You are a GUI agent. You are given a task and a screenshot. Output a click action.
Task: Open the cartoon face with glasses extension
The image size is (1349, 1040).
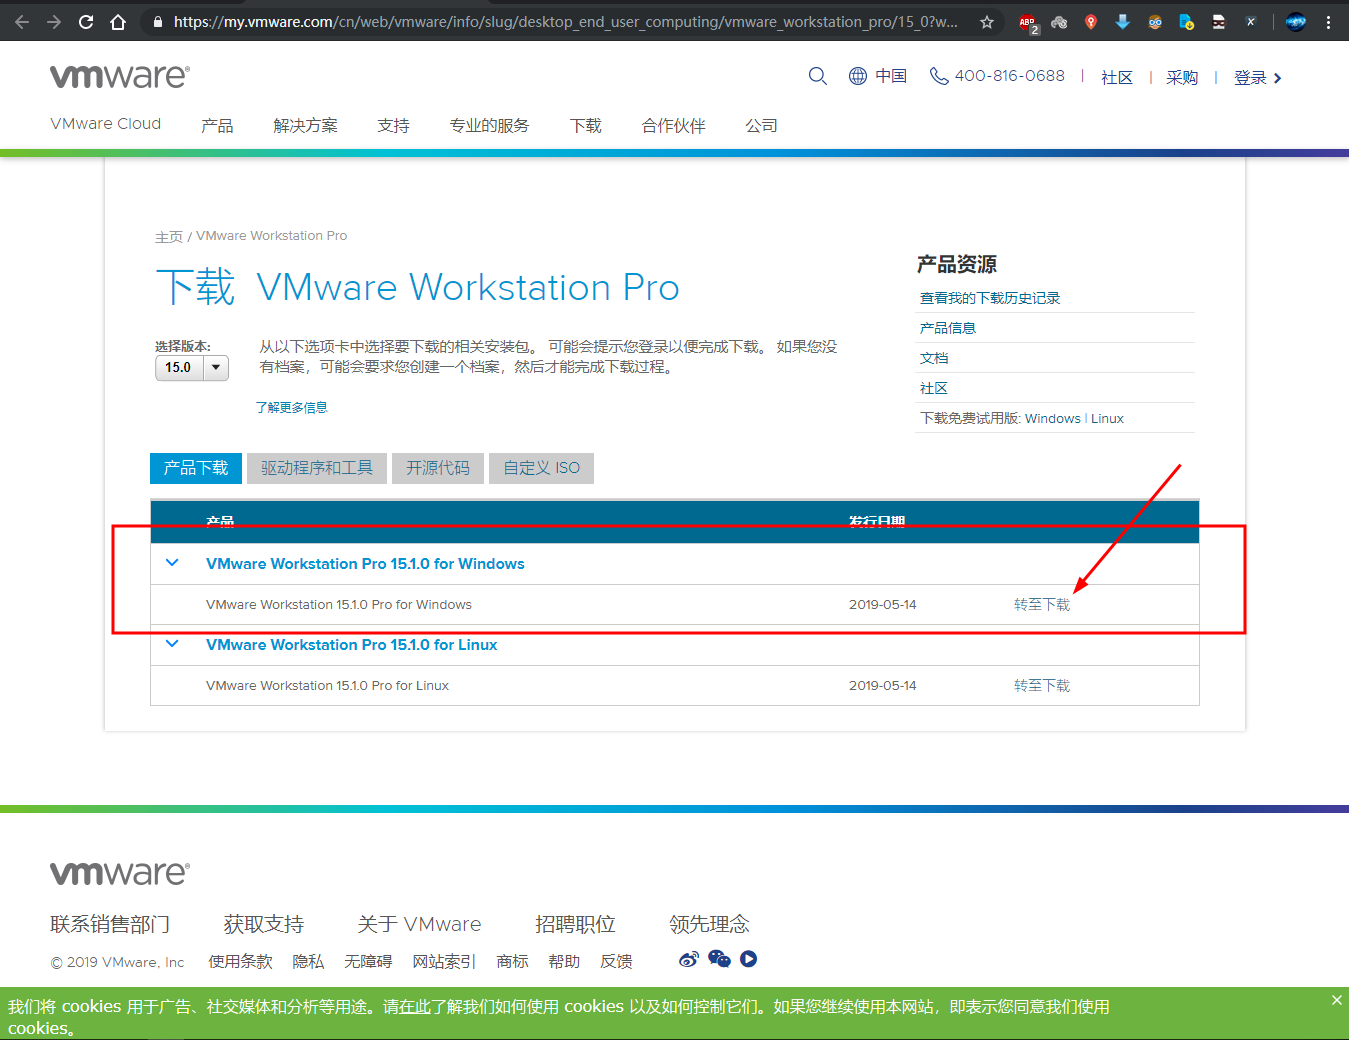pyautogui.click(x=1155, y=21)
